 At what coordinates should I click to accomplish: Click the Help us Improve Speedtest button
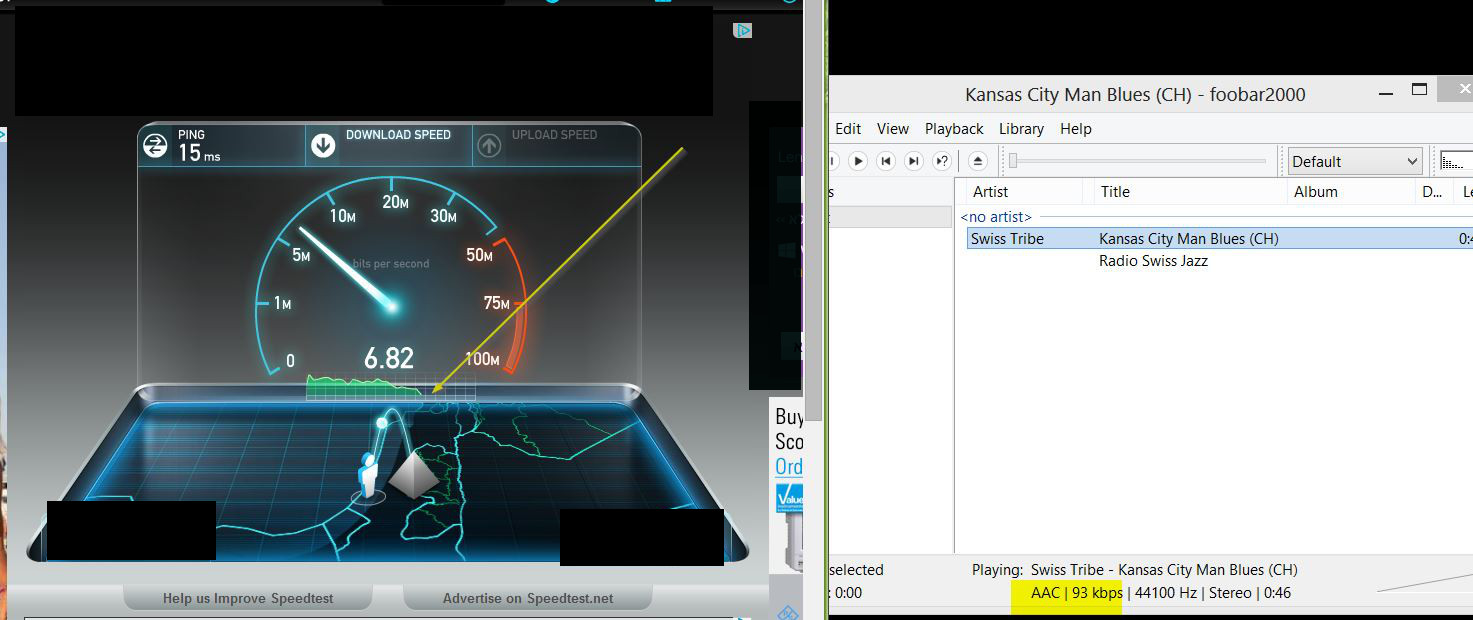pos(248,598)
